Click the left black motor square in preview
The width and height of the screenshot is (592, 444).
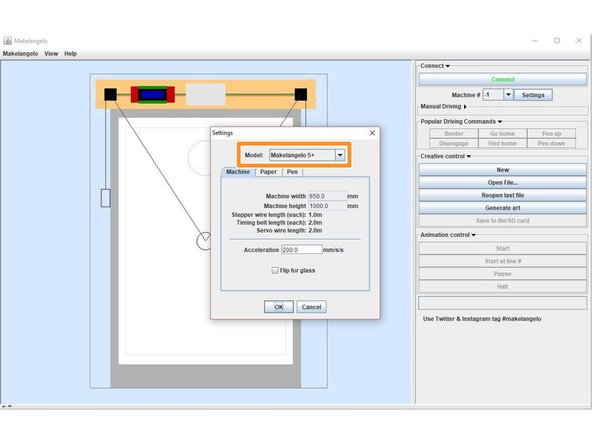(110, 94)
